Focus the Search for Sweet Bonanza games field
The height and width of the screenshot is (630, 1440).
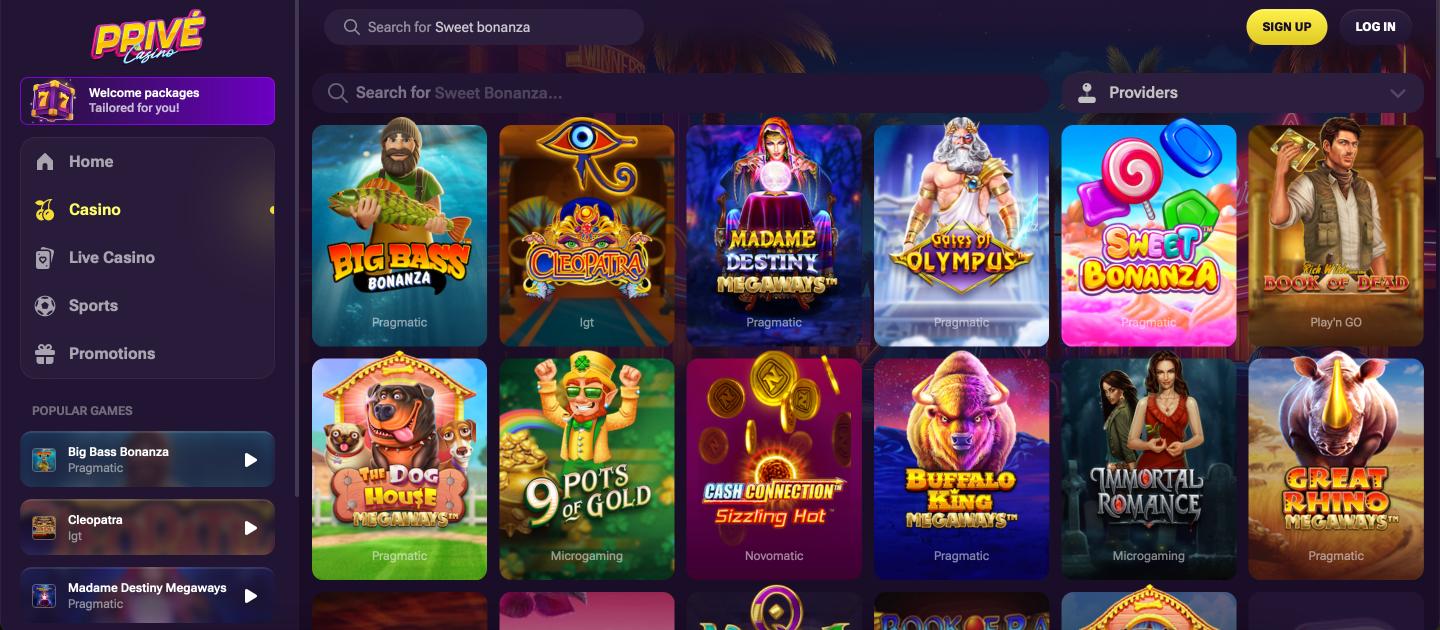(x=680, y=93)
